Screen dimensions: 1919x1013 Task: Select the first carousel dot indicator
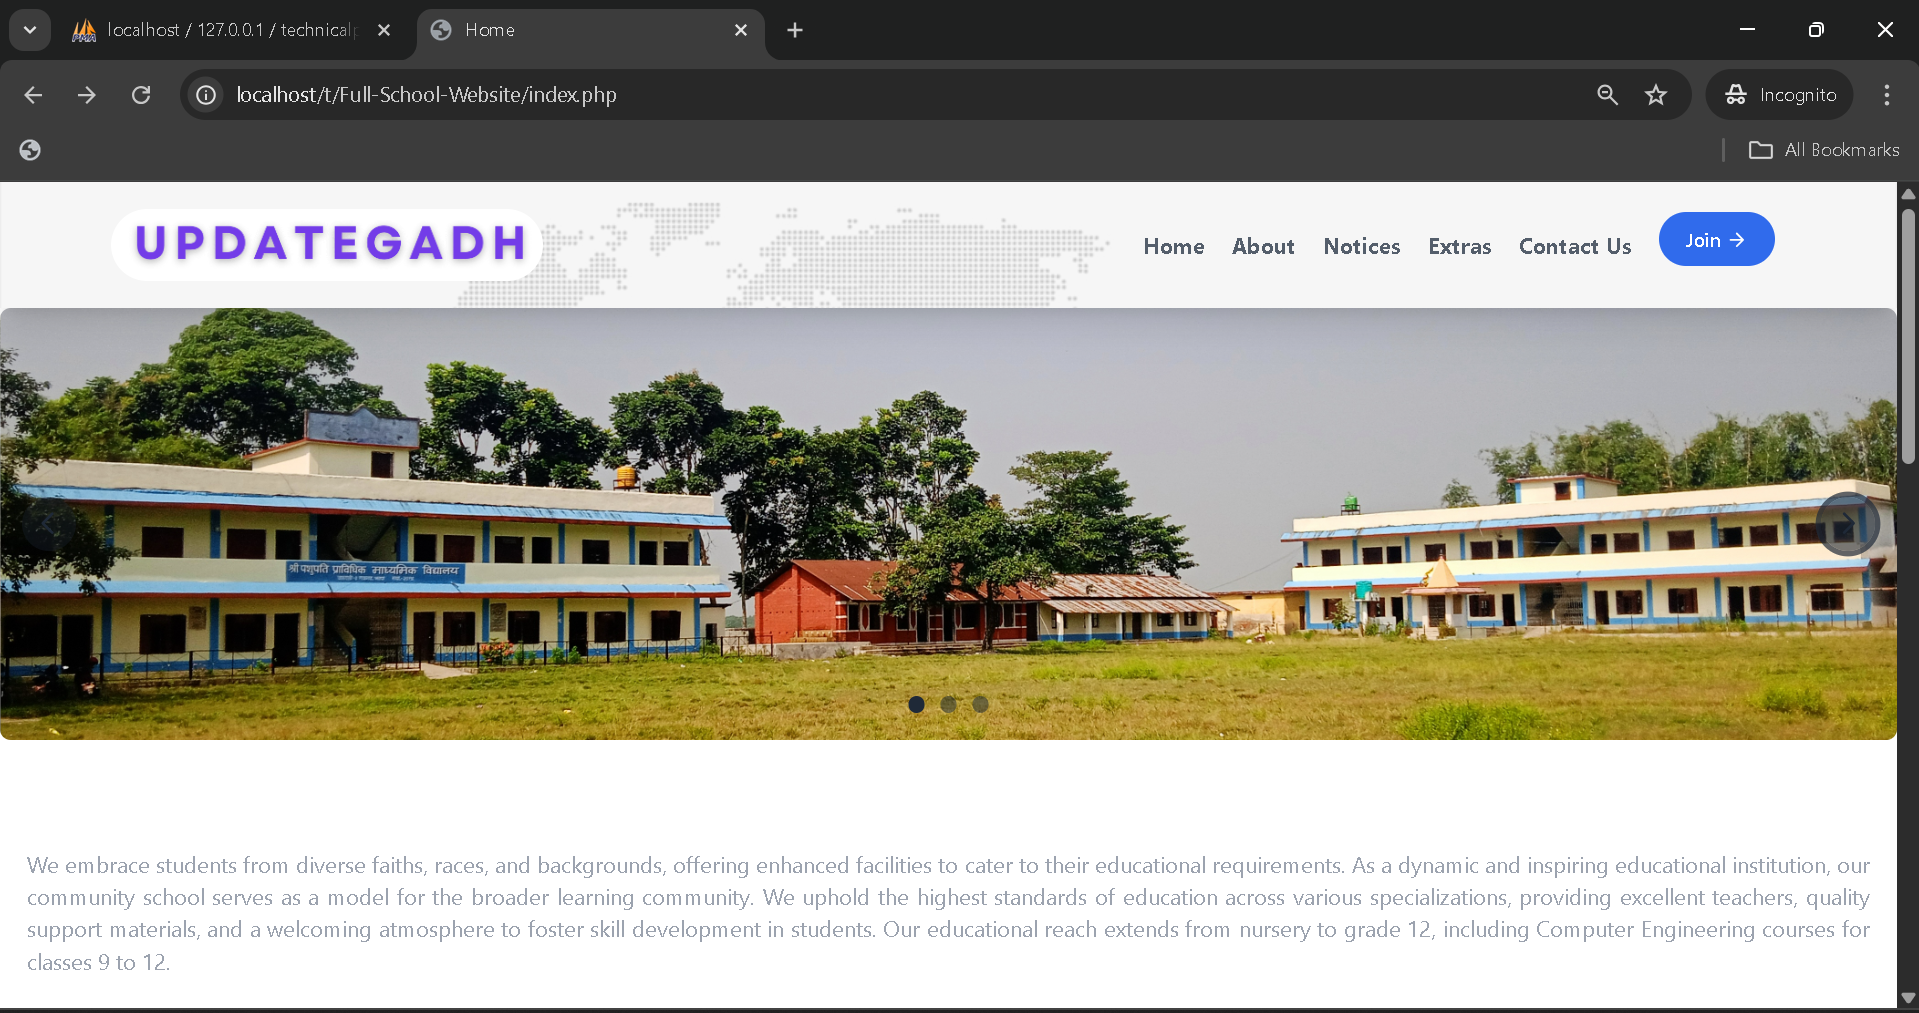[x=916, y=704]
